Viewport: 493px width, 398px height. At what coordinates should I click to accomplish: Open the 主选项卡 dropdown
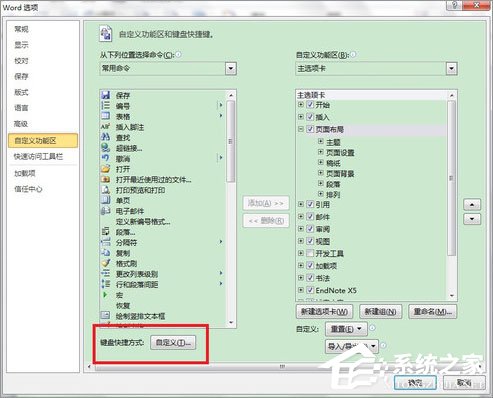pyautogui.click(x=451, y=69)
